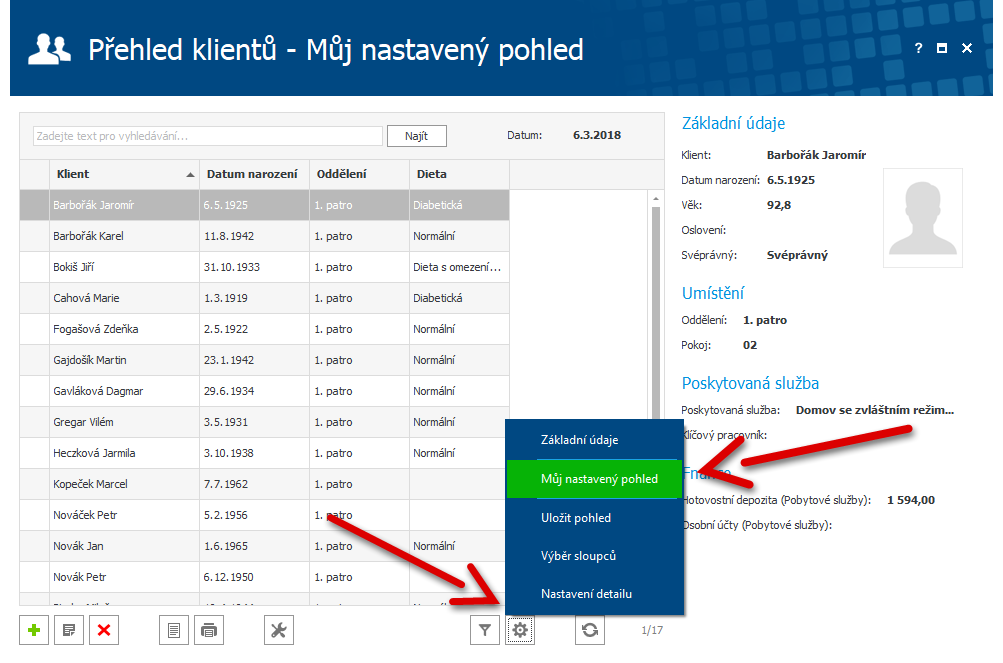This screenshot has width=1003, height=663.
Task: Click birth date 6.12.1950 cell
Action: click(x=254, y=577)
